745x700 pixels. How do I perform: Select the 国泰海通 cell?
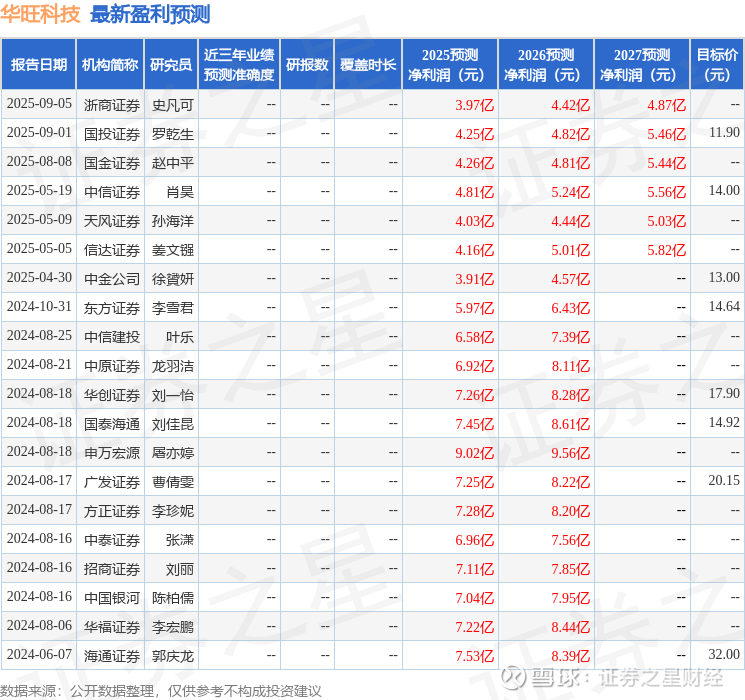[112, 424]
